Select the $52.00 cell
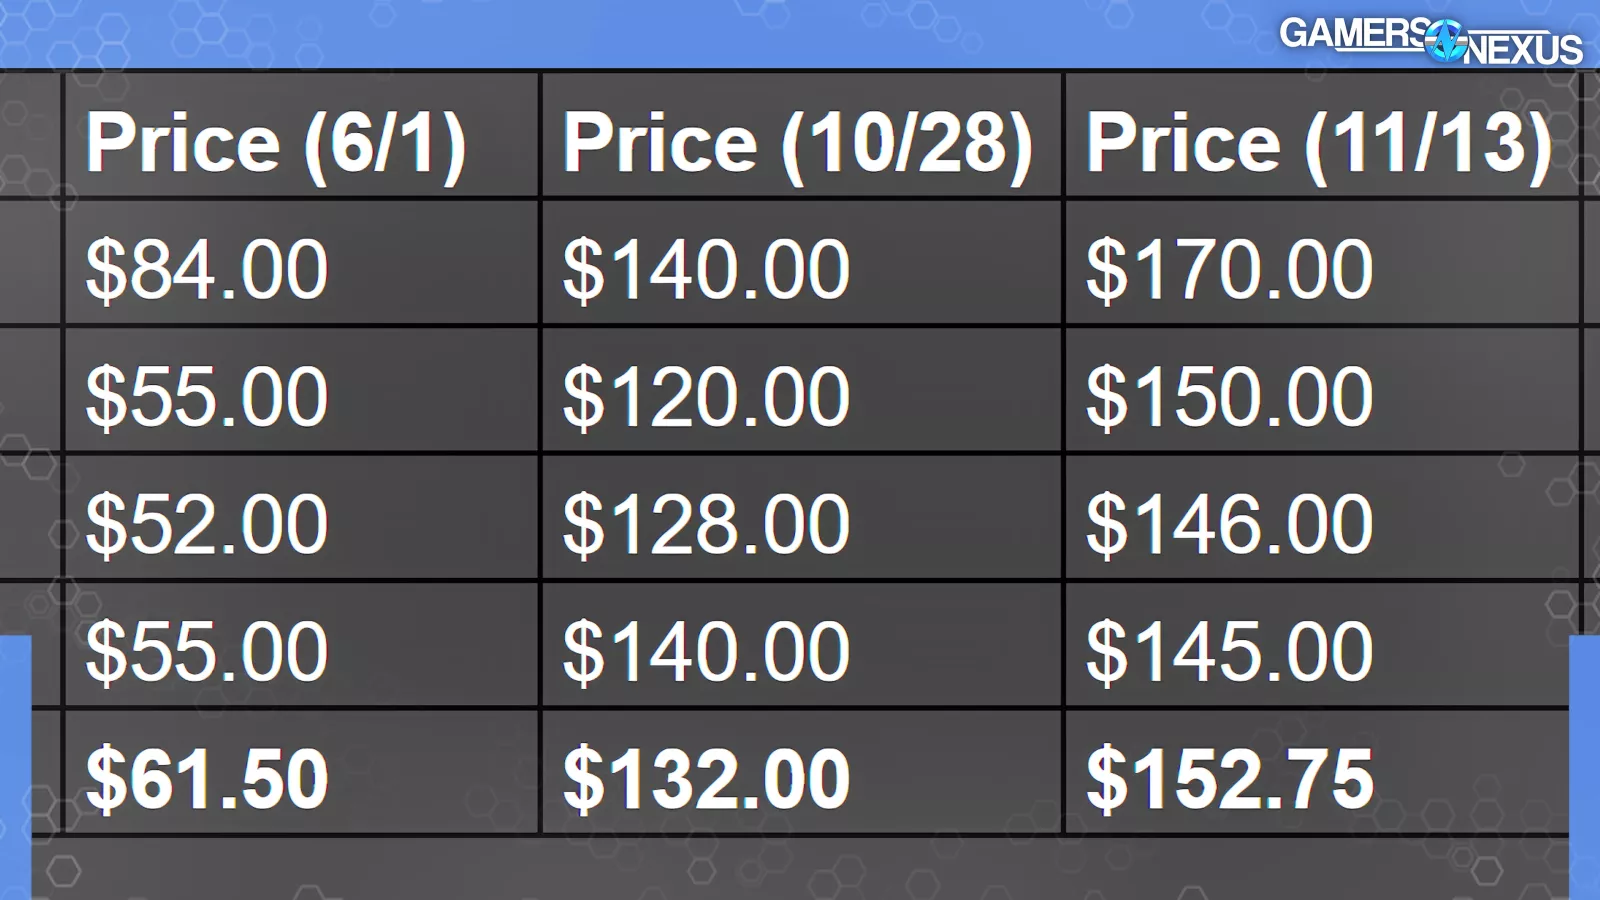 [x=207, y=523]
